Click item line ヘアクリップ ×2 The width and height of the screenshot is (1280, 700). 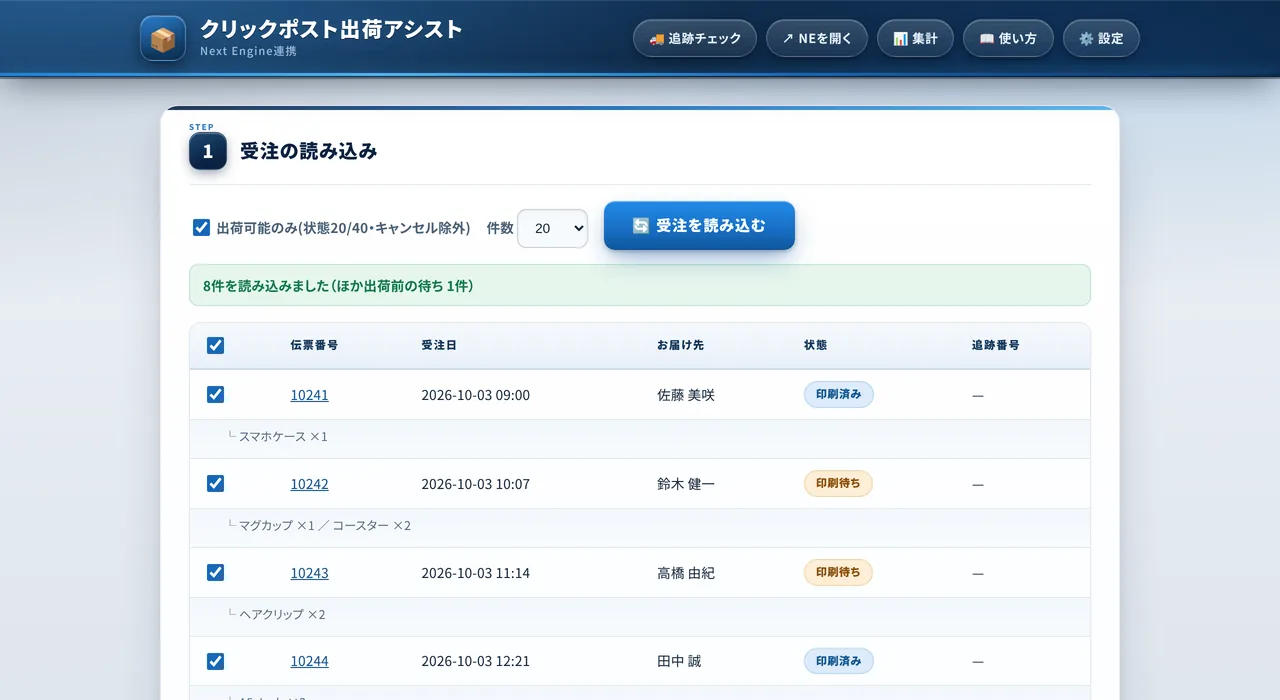tap(282, 615)
